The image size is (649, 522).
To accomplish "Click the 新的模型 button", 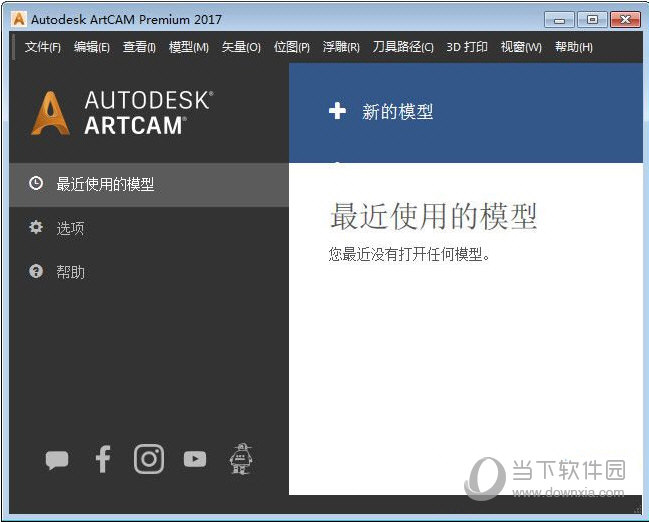I will (x=397, y=112).
